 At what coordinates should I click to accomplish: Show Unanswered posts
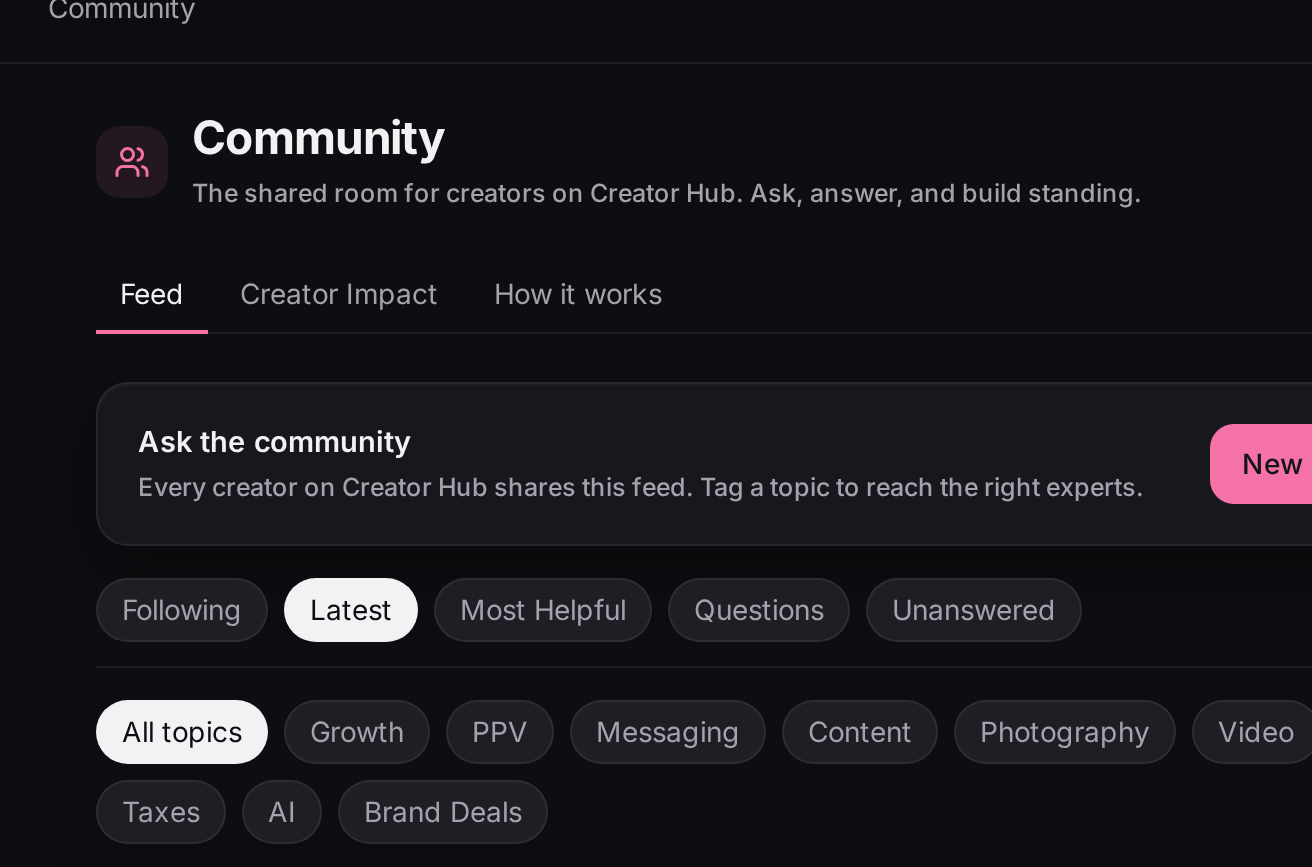pos(973,610)
